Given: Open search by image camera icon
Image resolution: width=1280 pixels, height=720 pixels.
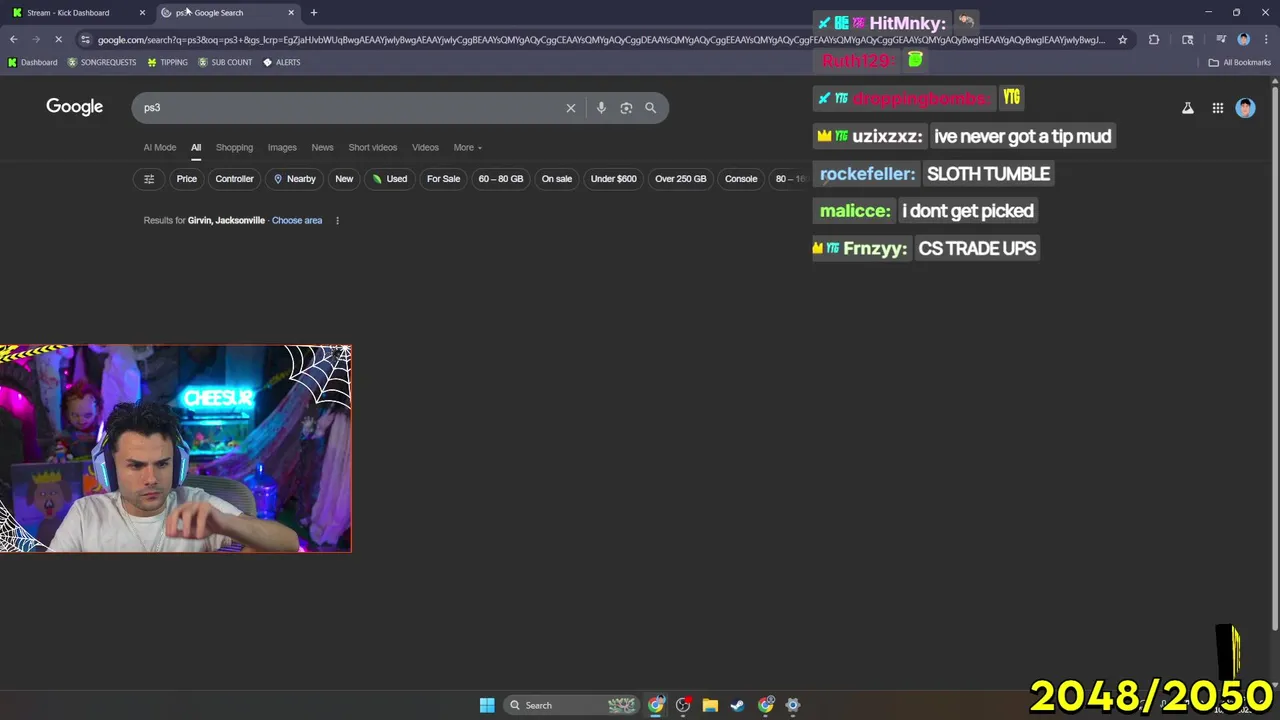Looking at the screenshot, I should click(x=626, y=108).
